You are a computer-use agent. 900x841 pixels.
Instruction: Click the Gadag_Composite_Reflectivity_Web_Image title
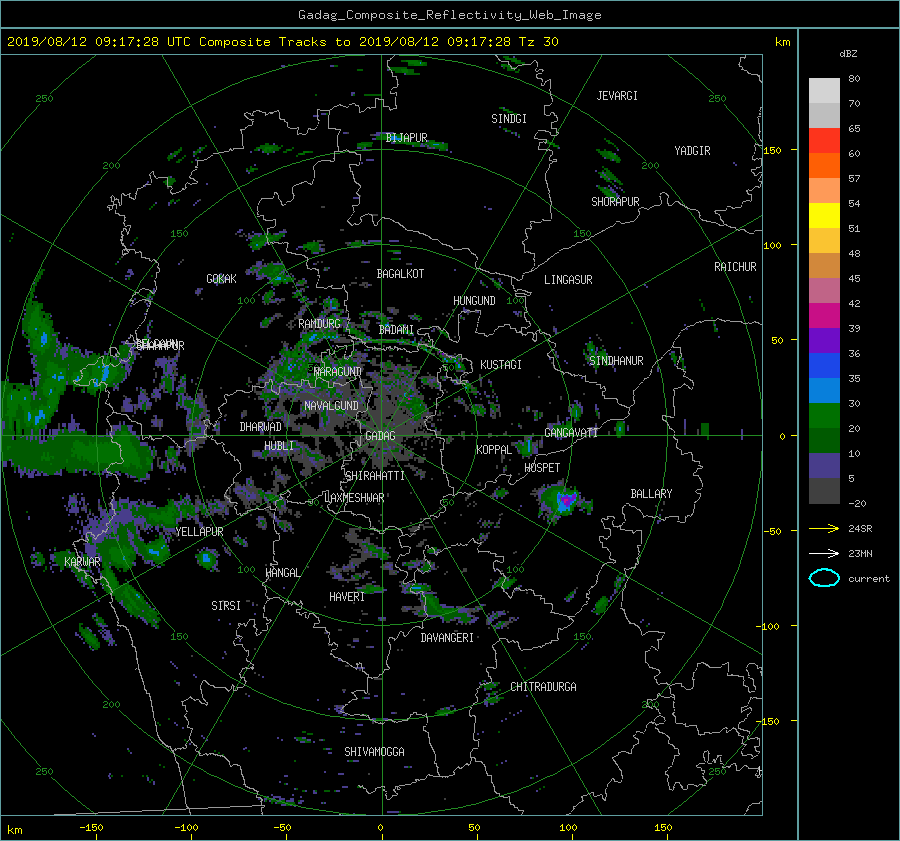(x=449, y=15)
